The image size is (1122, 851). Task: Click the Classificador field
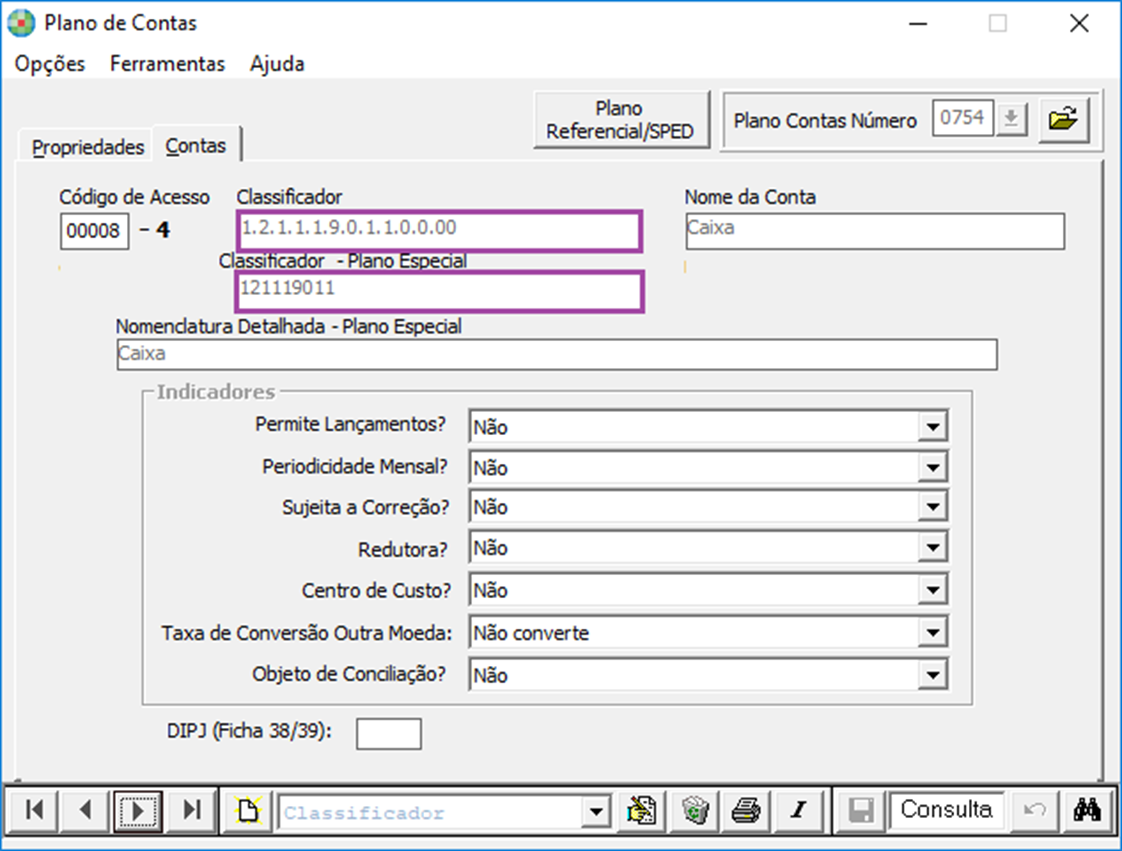tap(439, 230)
